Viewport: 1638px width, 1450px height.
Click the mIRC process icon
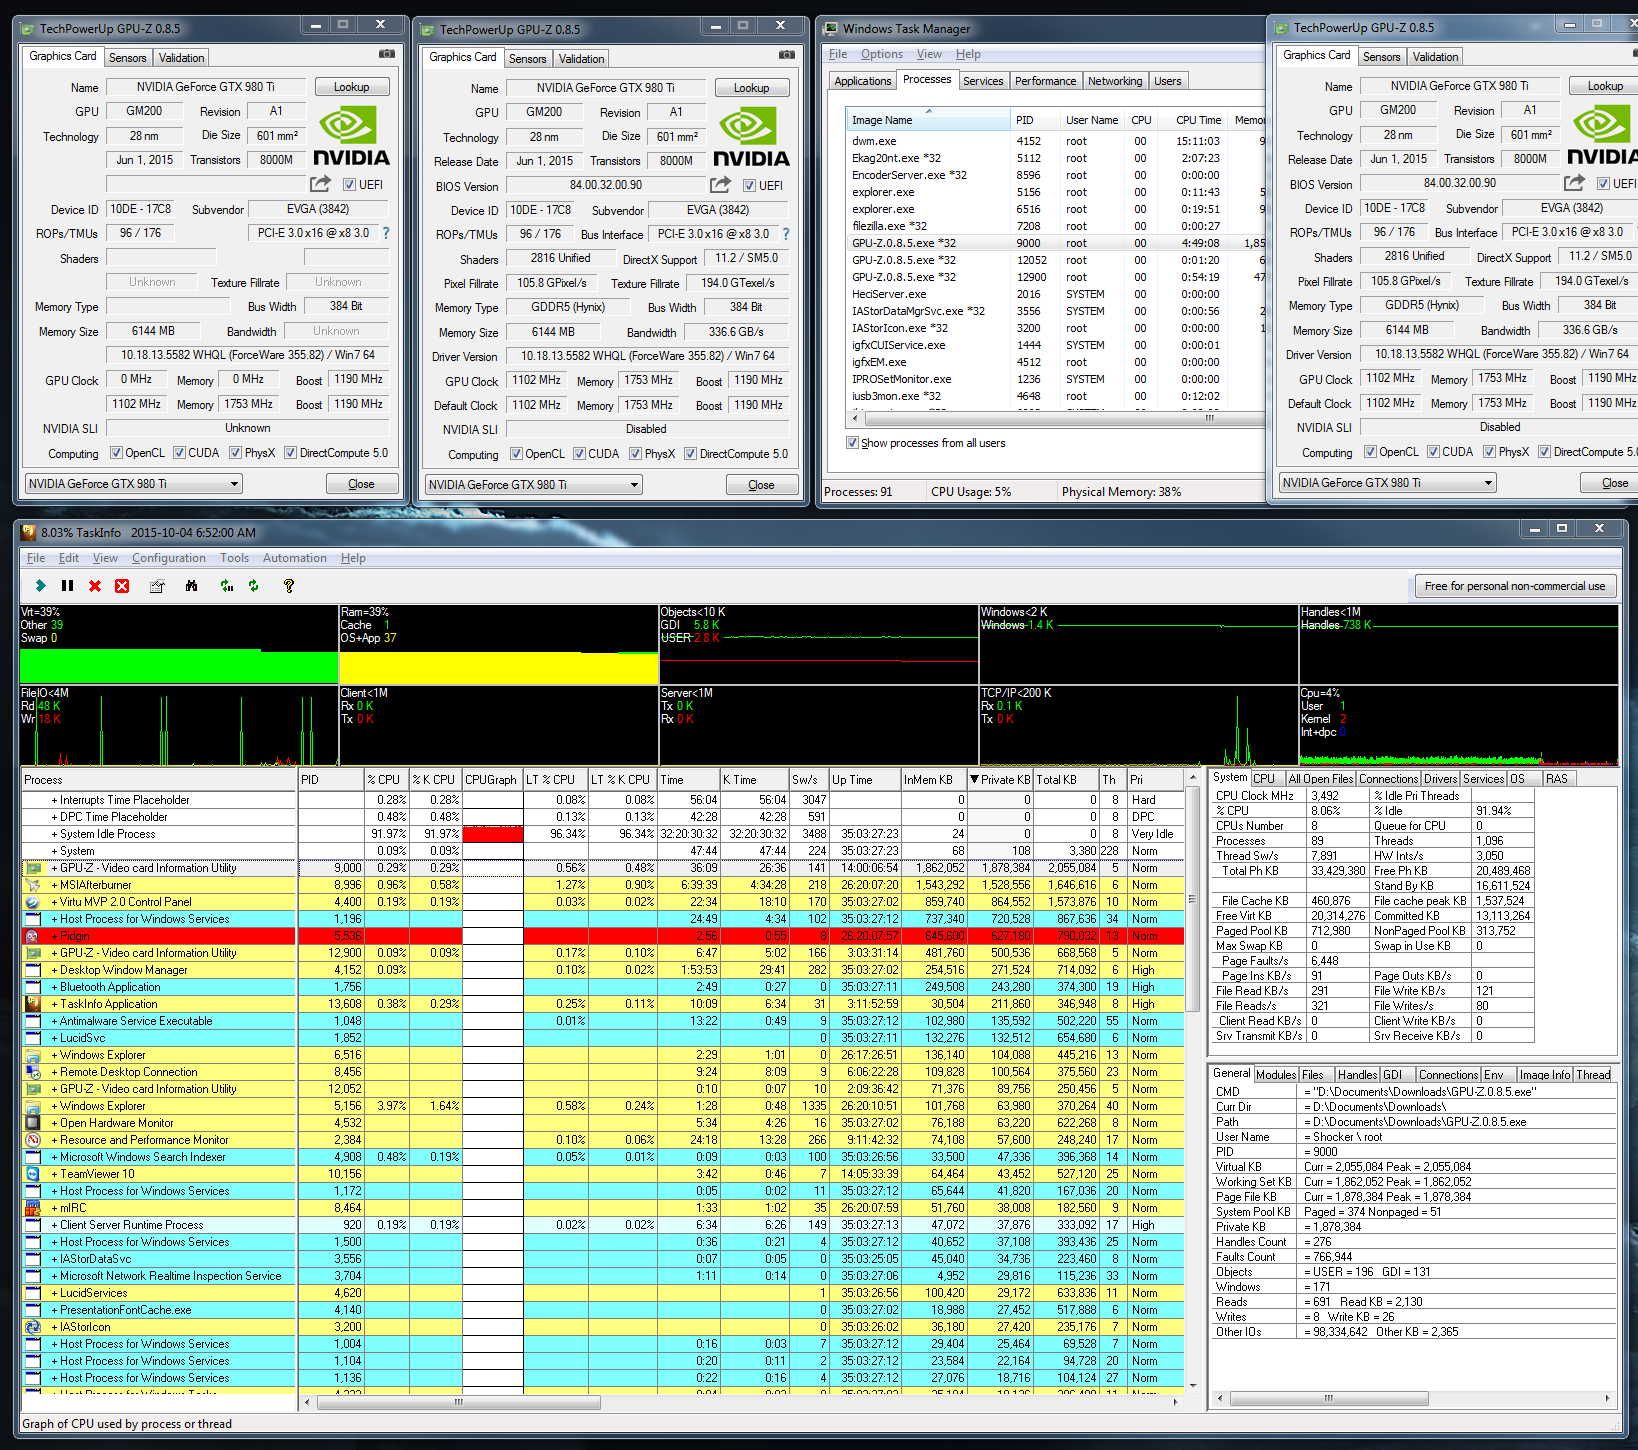(x=33, y=1208)
